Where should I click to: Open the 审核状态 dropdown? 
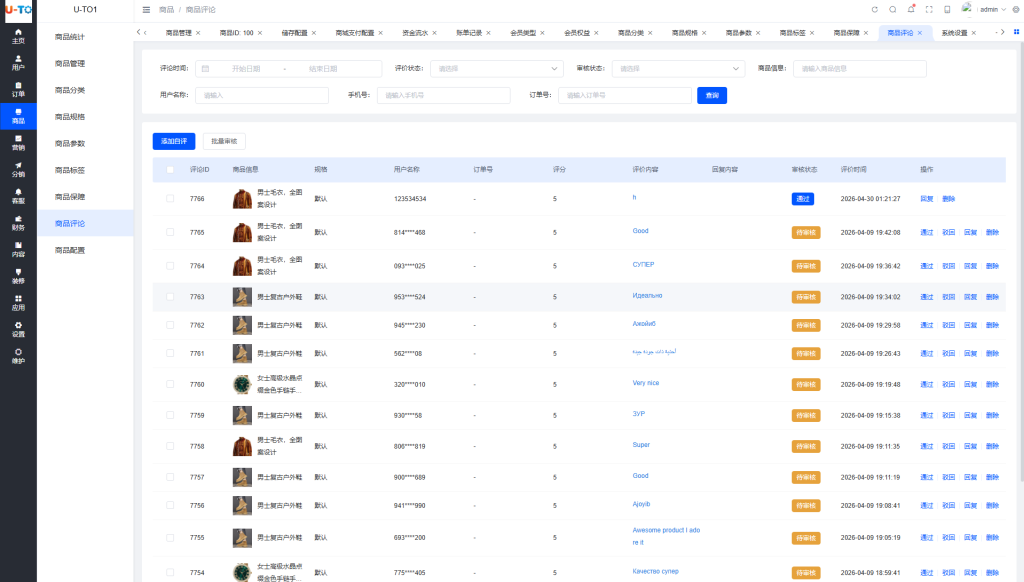tap(678, 69)
